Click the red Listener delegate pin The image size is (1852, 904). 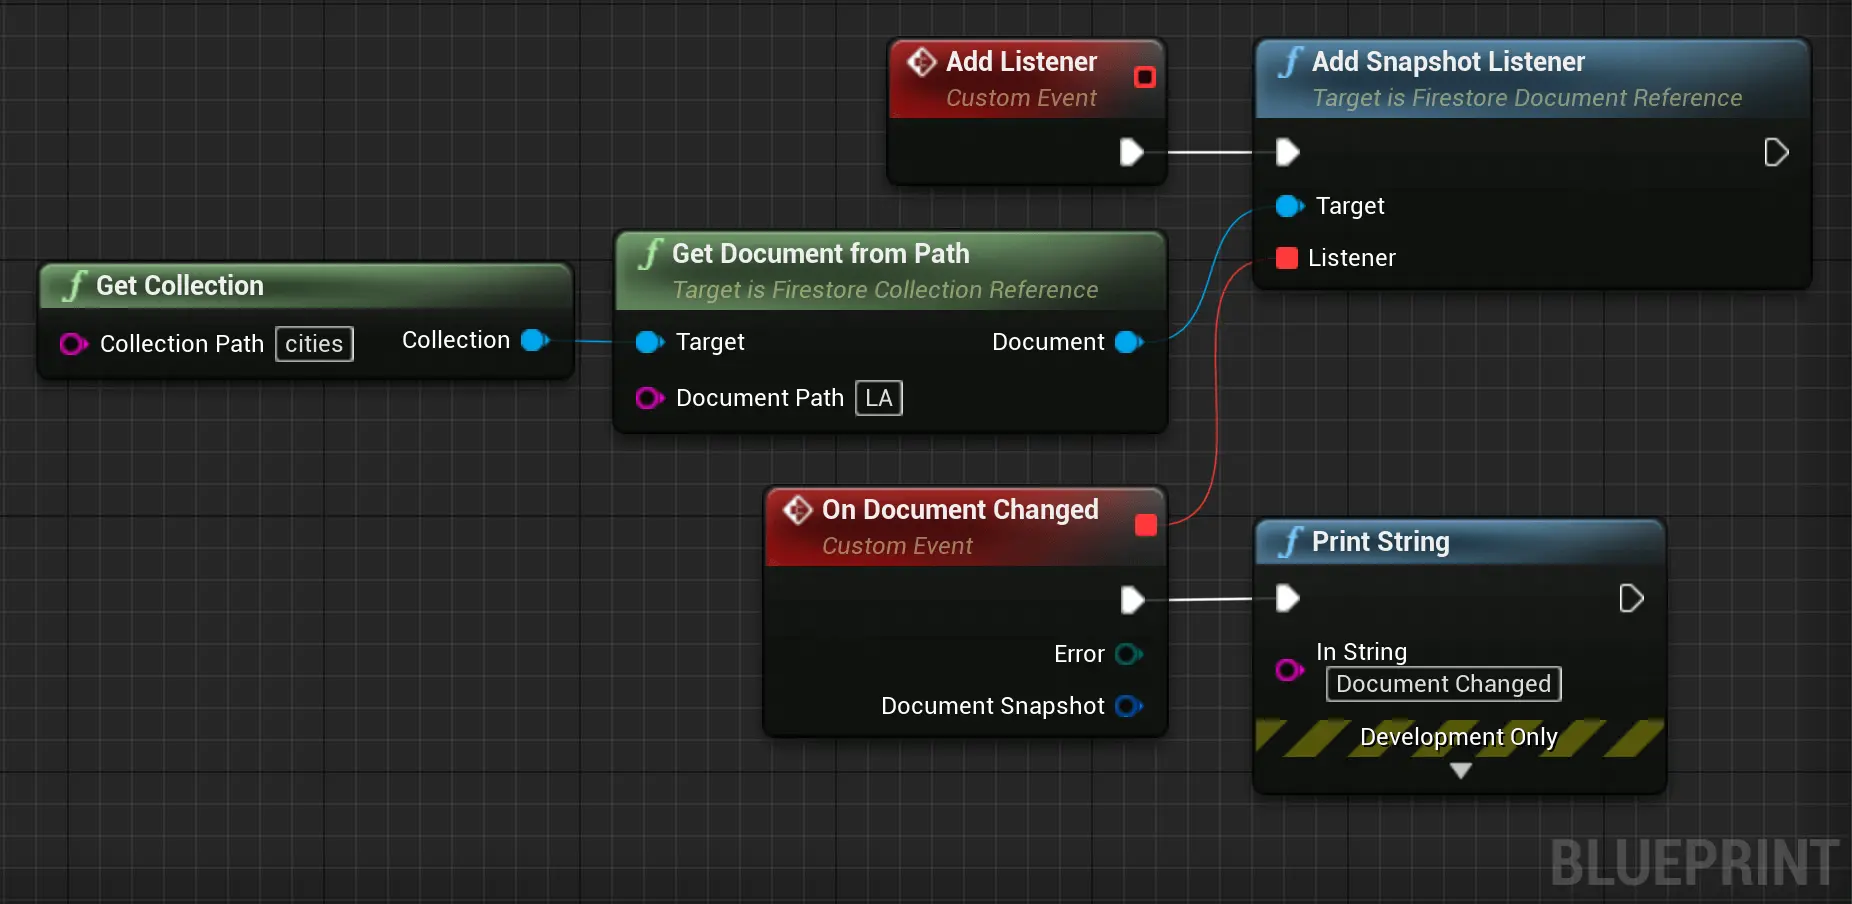click(1287, 258)
